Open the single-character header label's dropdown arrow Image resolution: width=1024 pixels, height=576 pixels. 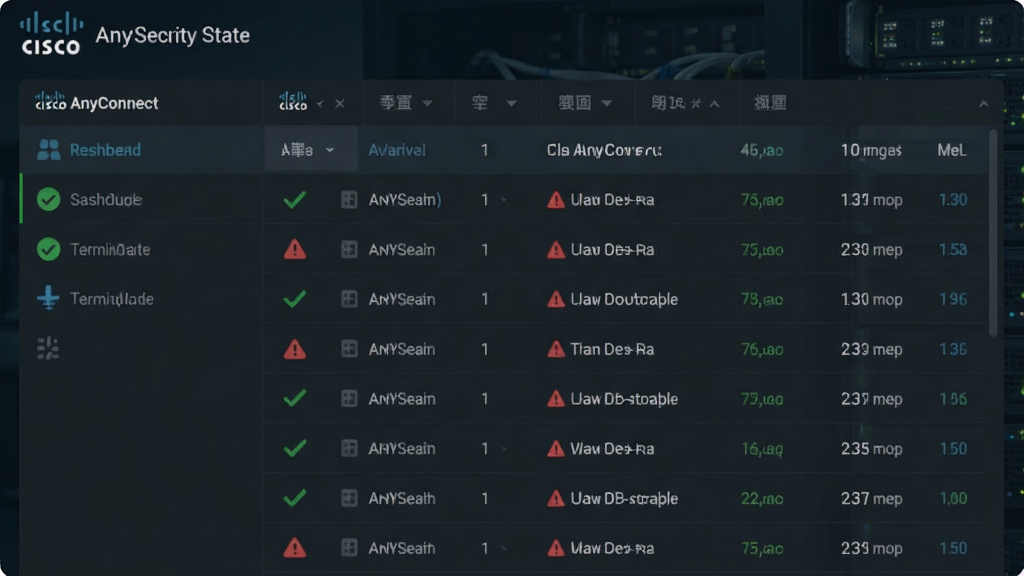(511, 103)
